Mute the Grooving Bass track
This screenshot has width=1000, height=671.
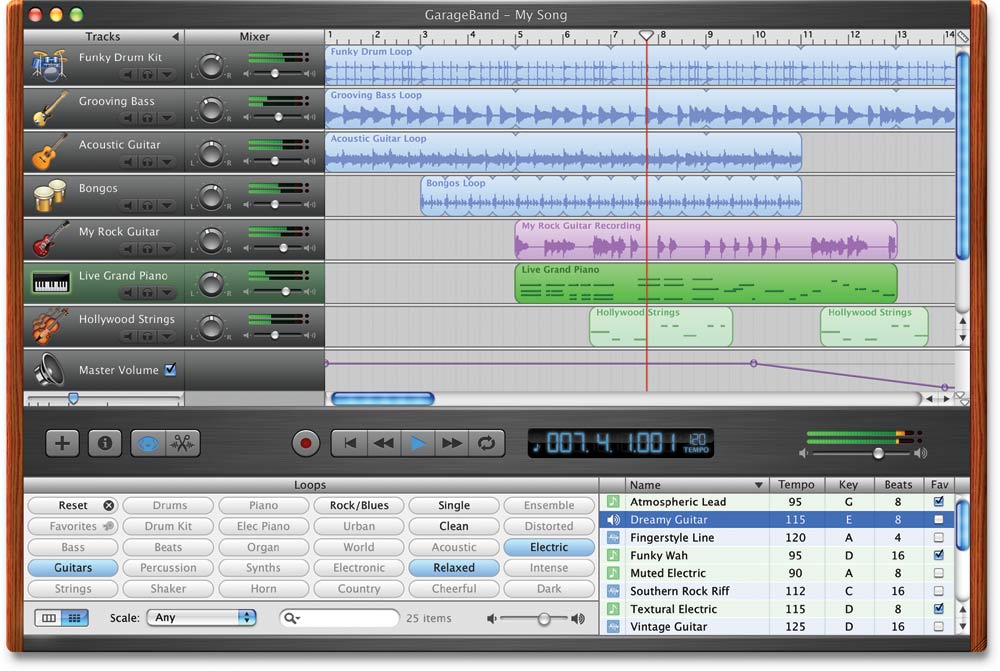128,118
